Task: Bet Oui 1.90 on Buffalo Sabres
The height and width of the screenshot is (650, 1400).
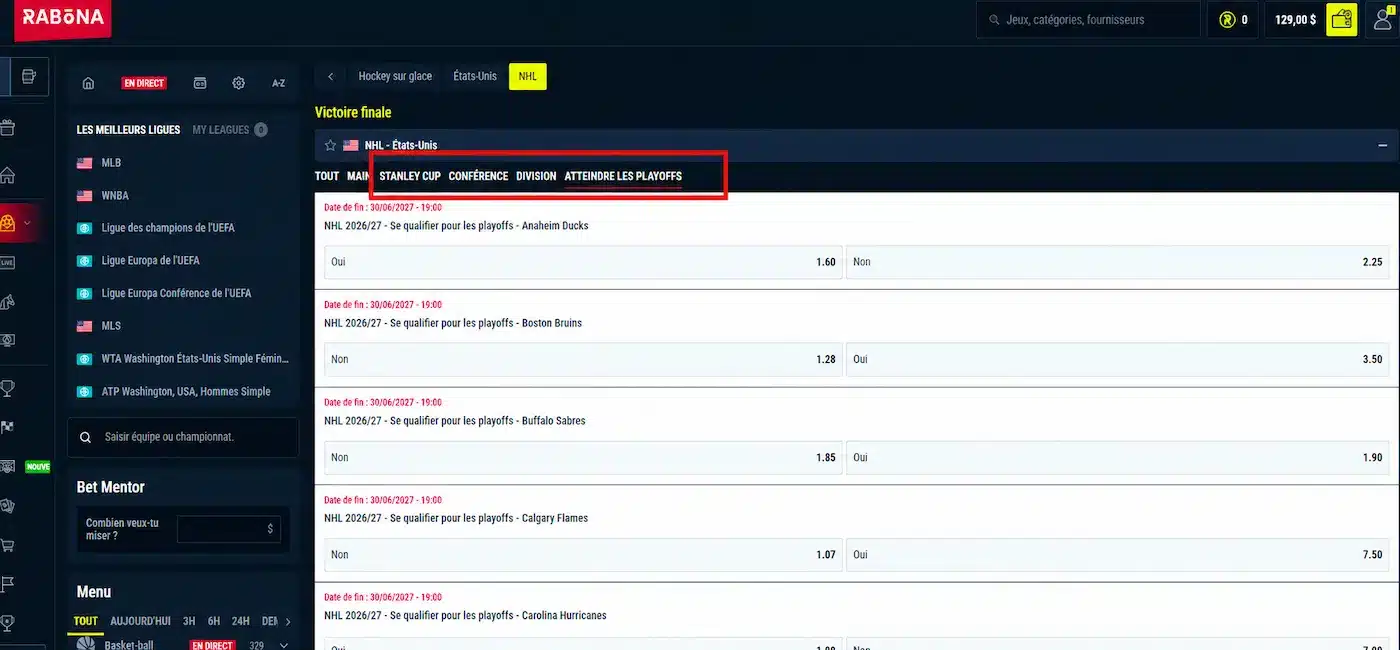Action: point(1118,457)
